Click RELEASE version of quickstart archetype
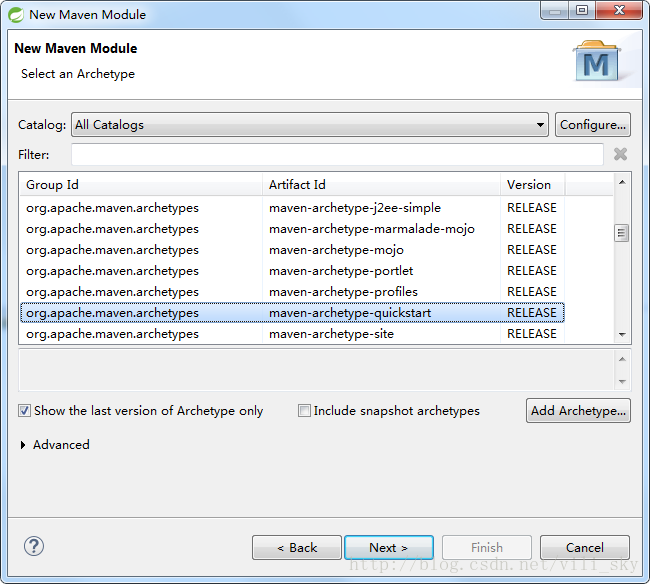This screenshot has height=584, width=650. click(x=531, y=313)
